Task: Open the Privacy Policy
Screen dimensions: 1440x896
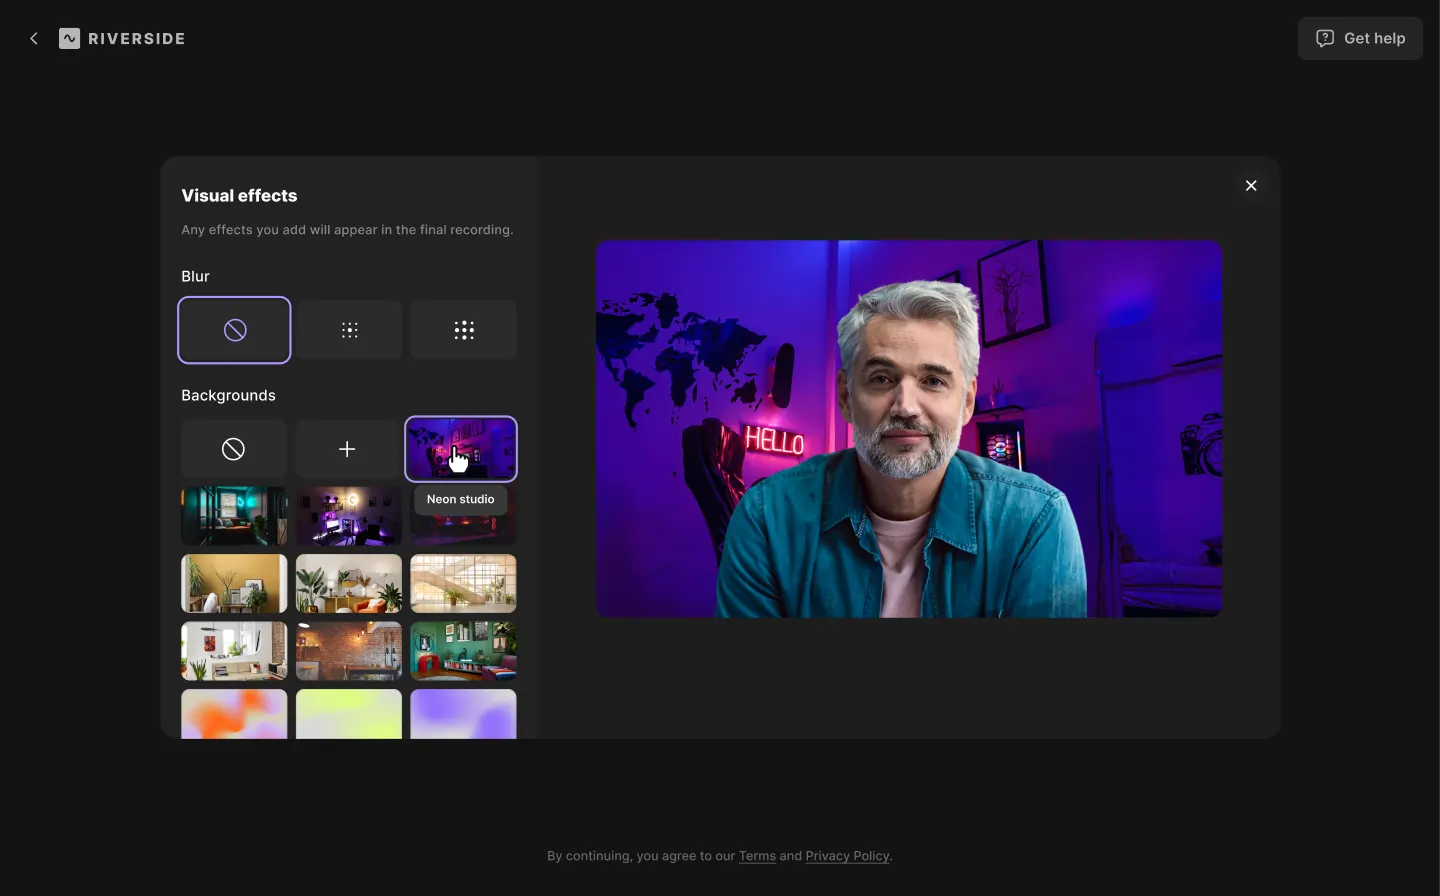Action: coord(846,856)
